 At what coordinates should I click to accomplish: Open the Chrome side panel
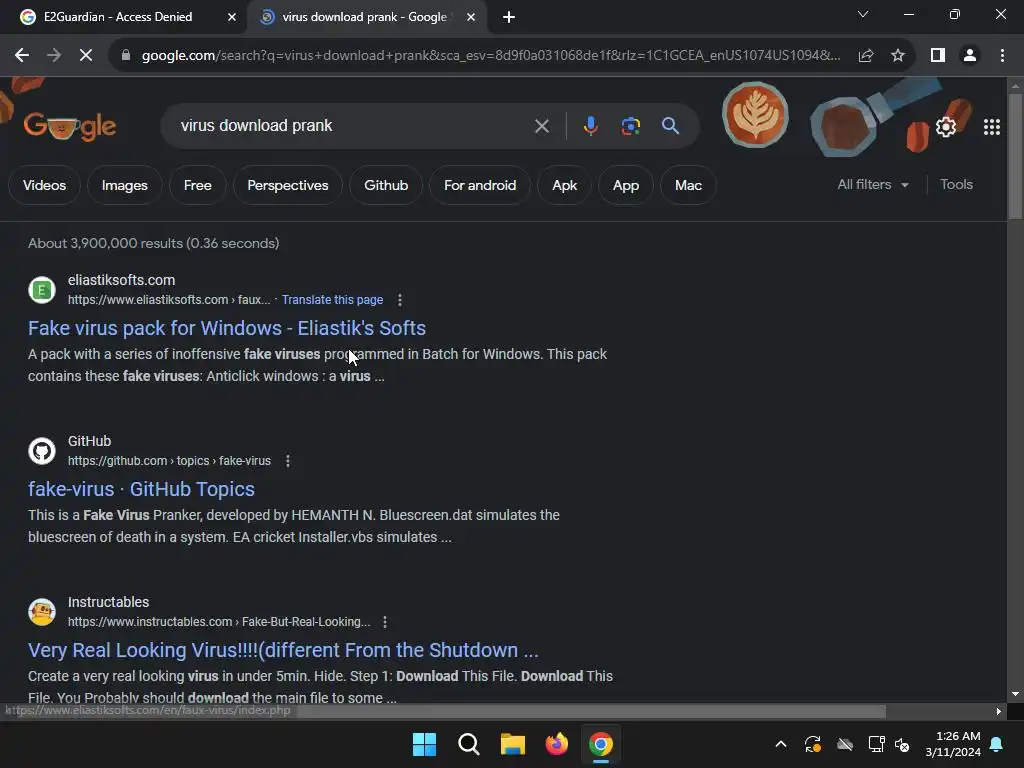[938, 56]
